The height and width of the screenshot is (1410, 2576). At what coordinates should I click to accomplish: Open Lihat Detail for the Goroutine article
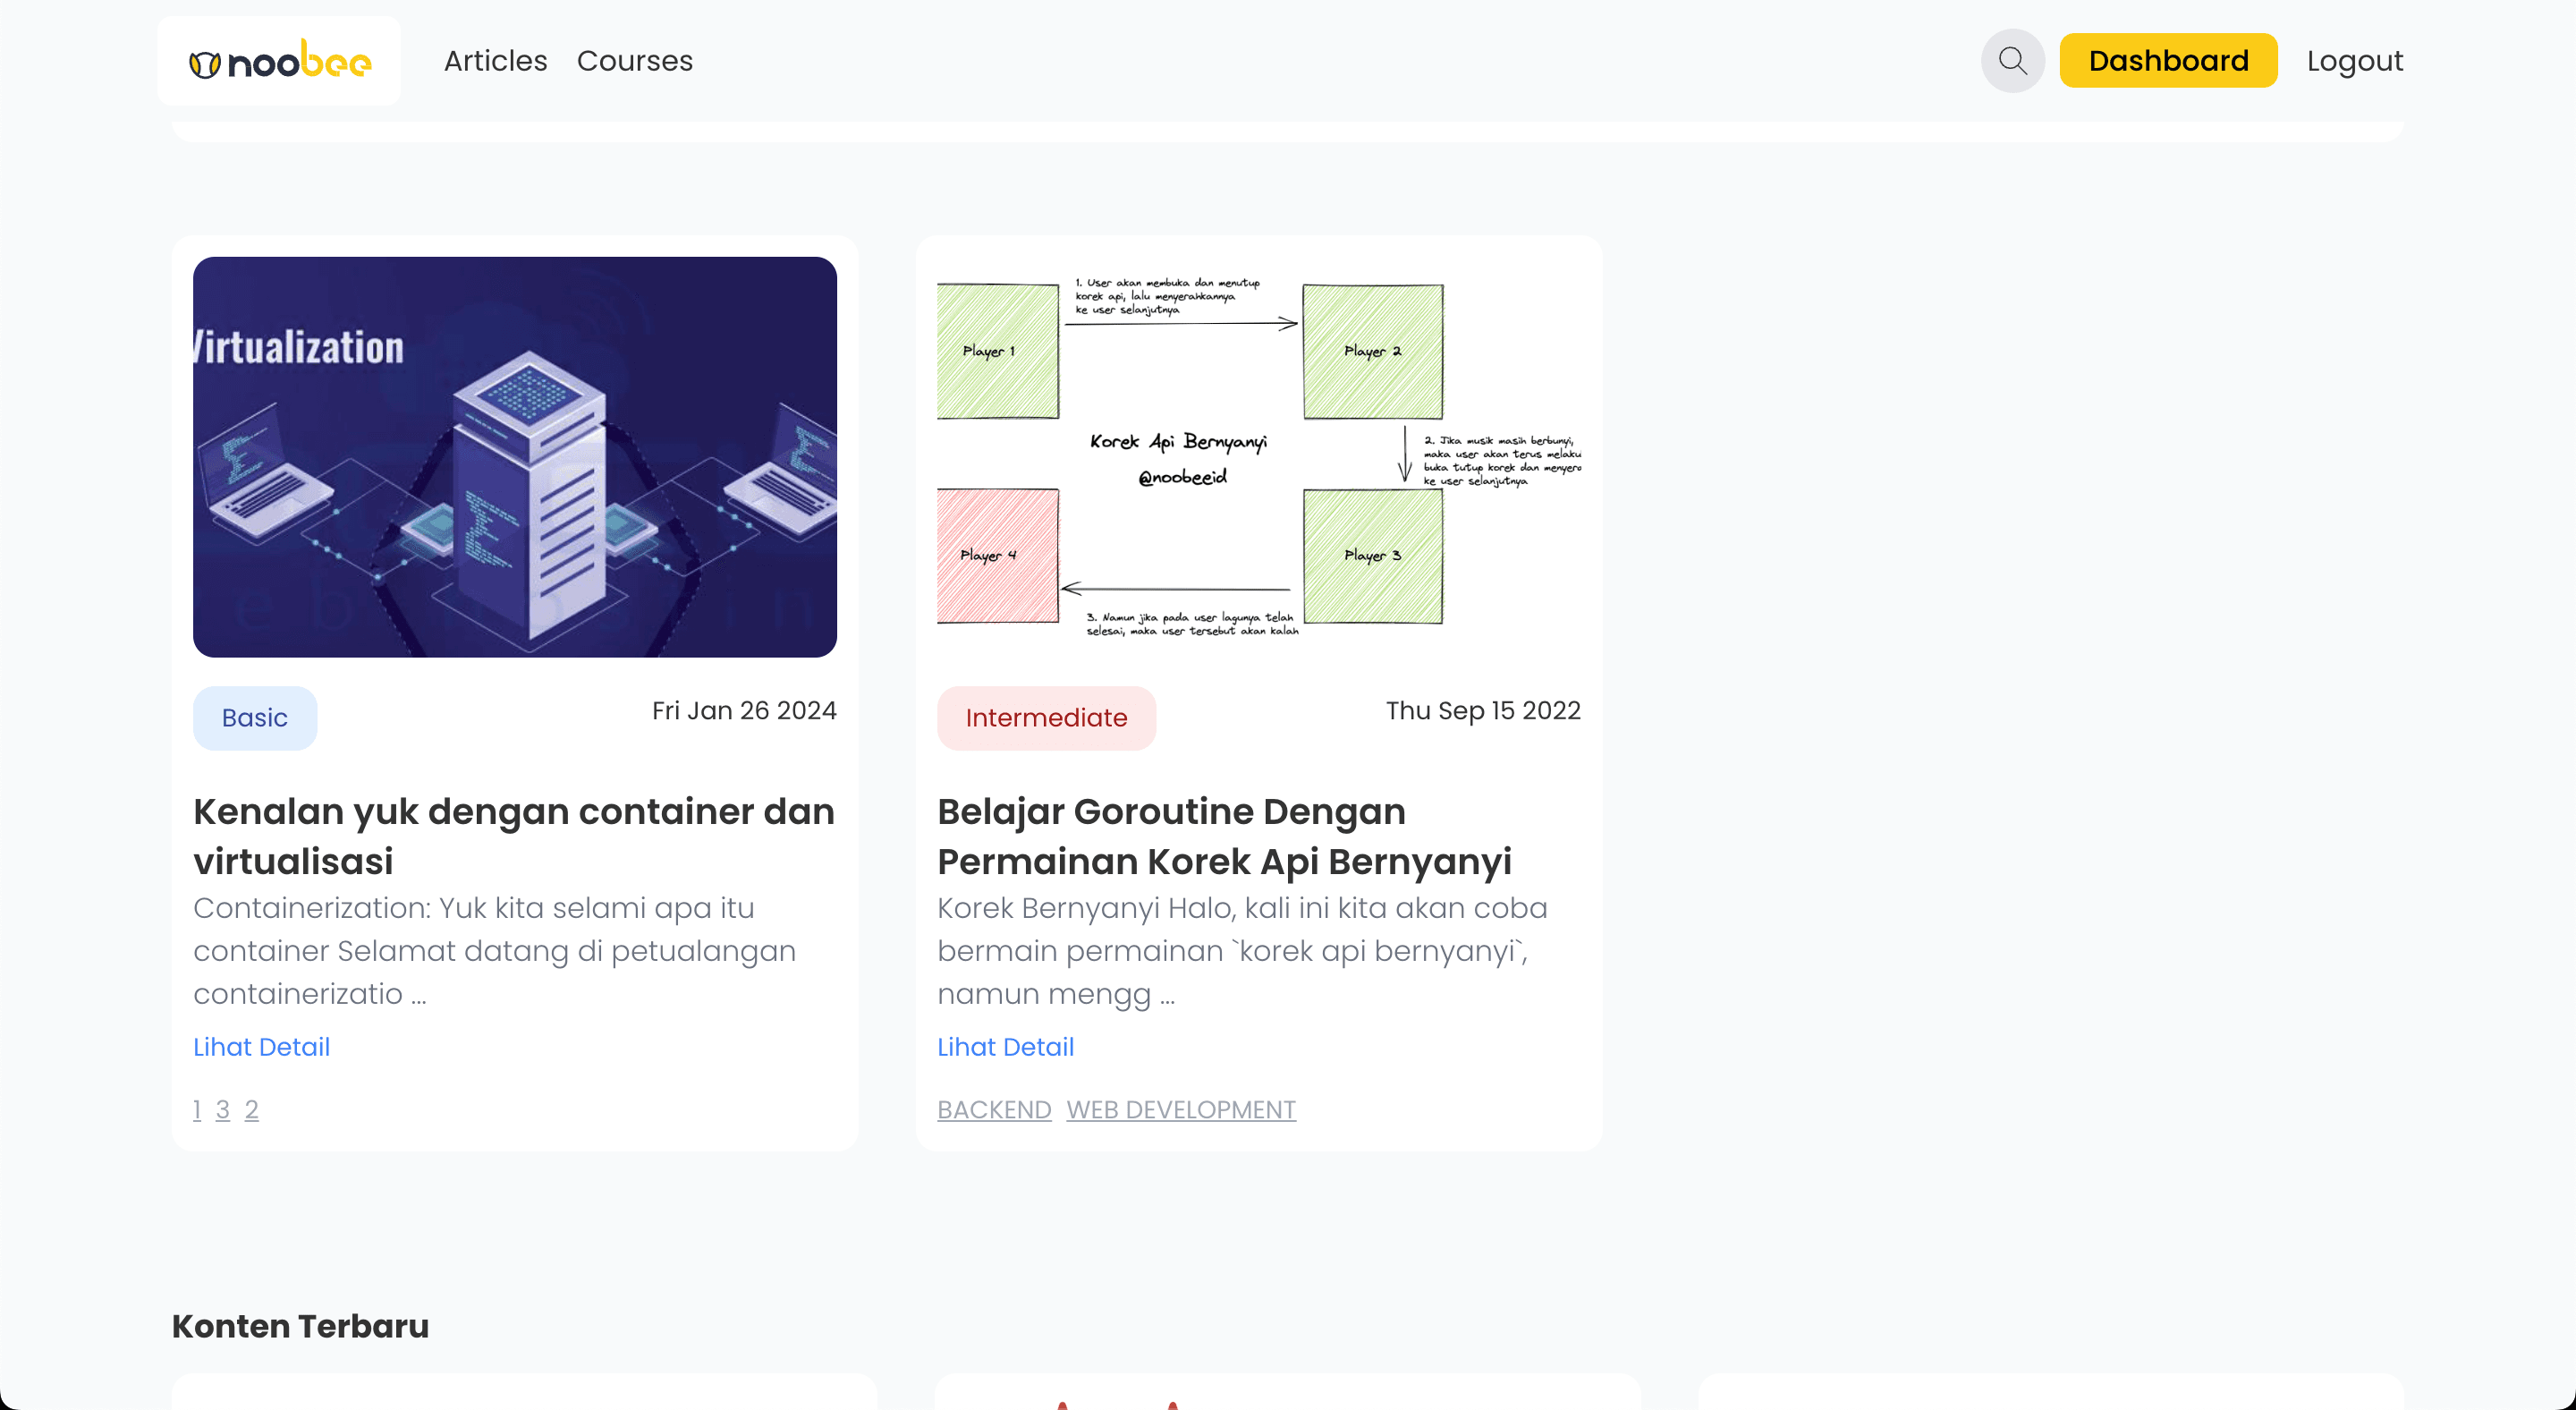point(1005,1047)
